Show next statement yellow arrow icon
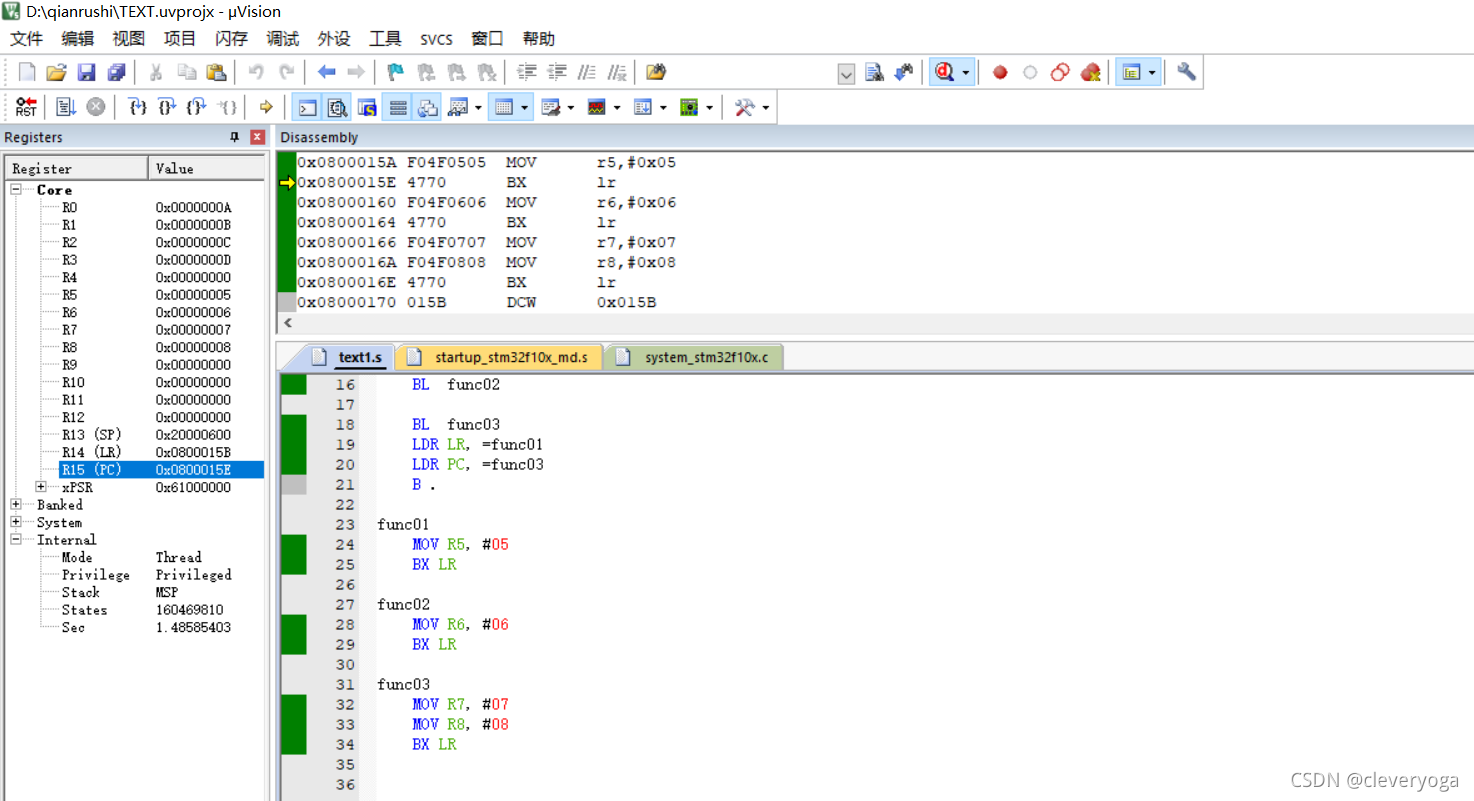This screenshot has height=801, width=1474. tap(266, 107)
